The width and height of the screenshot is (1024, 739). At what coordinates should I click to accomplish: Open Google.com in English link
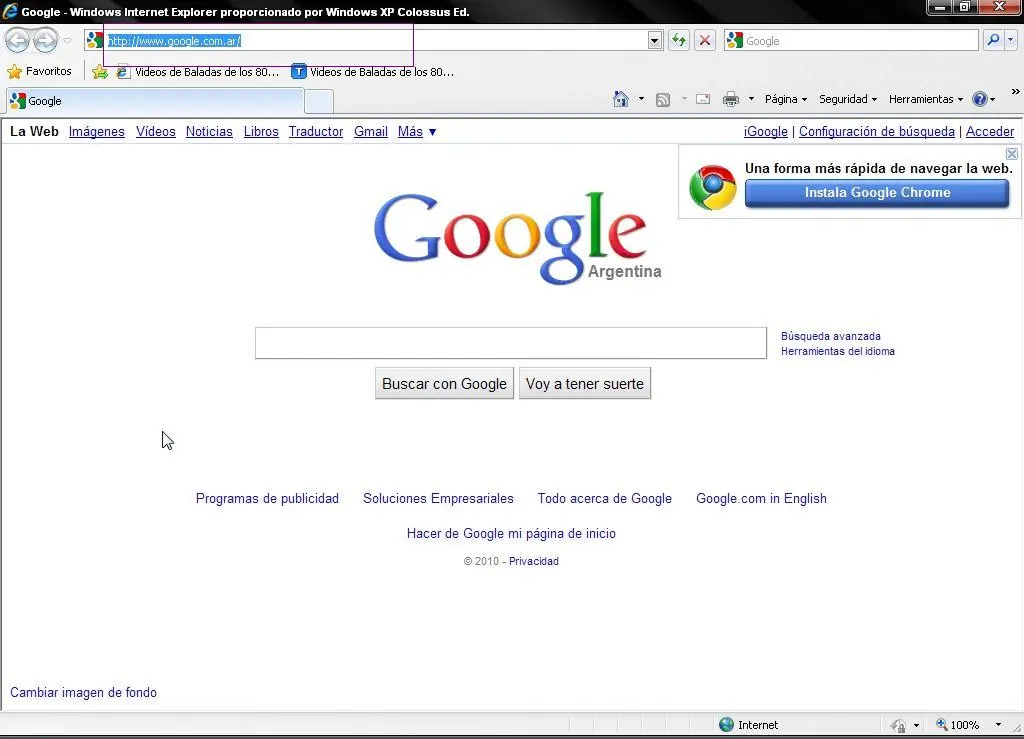point(761,499)
